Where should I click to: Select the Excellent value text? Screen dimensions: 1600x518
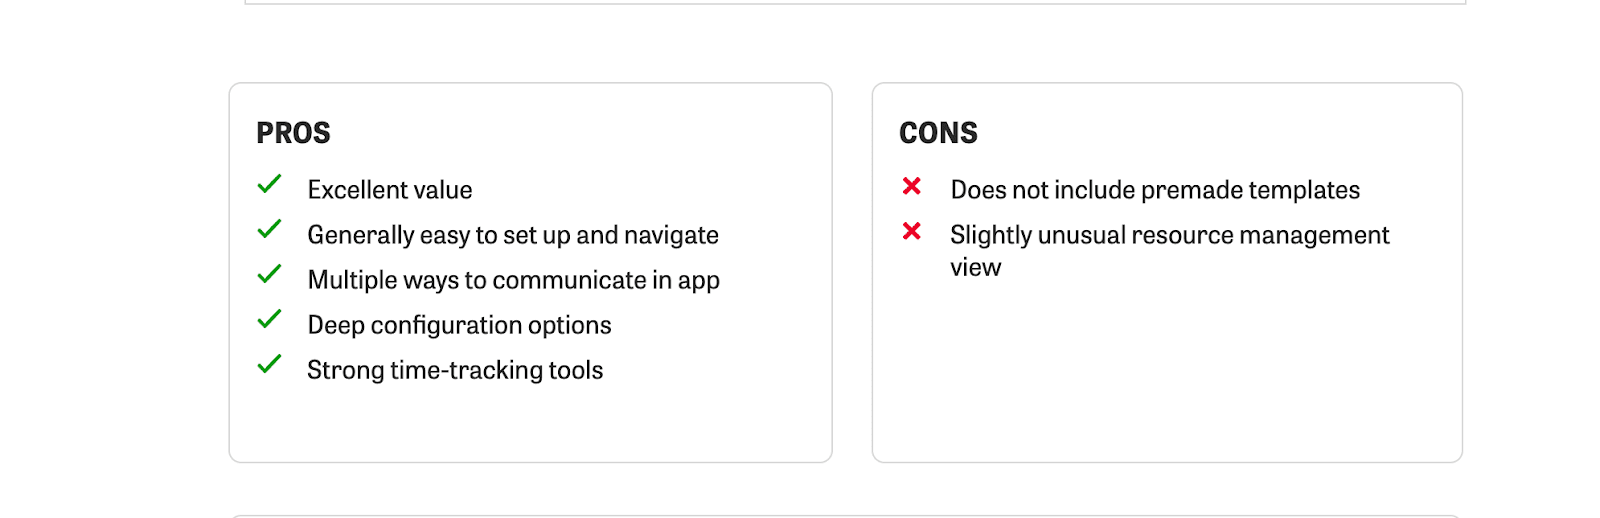390,190
